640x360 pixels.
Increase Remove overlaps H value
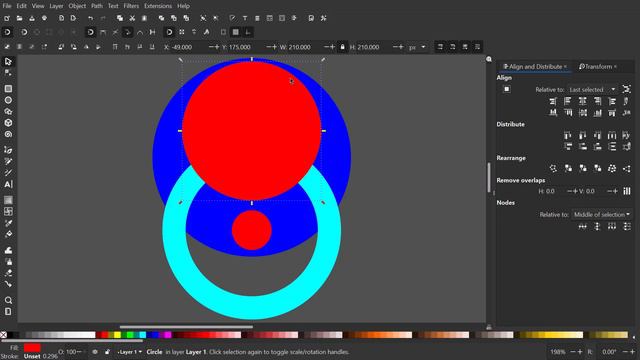coord(575,191)
